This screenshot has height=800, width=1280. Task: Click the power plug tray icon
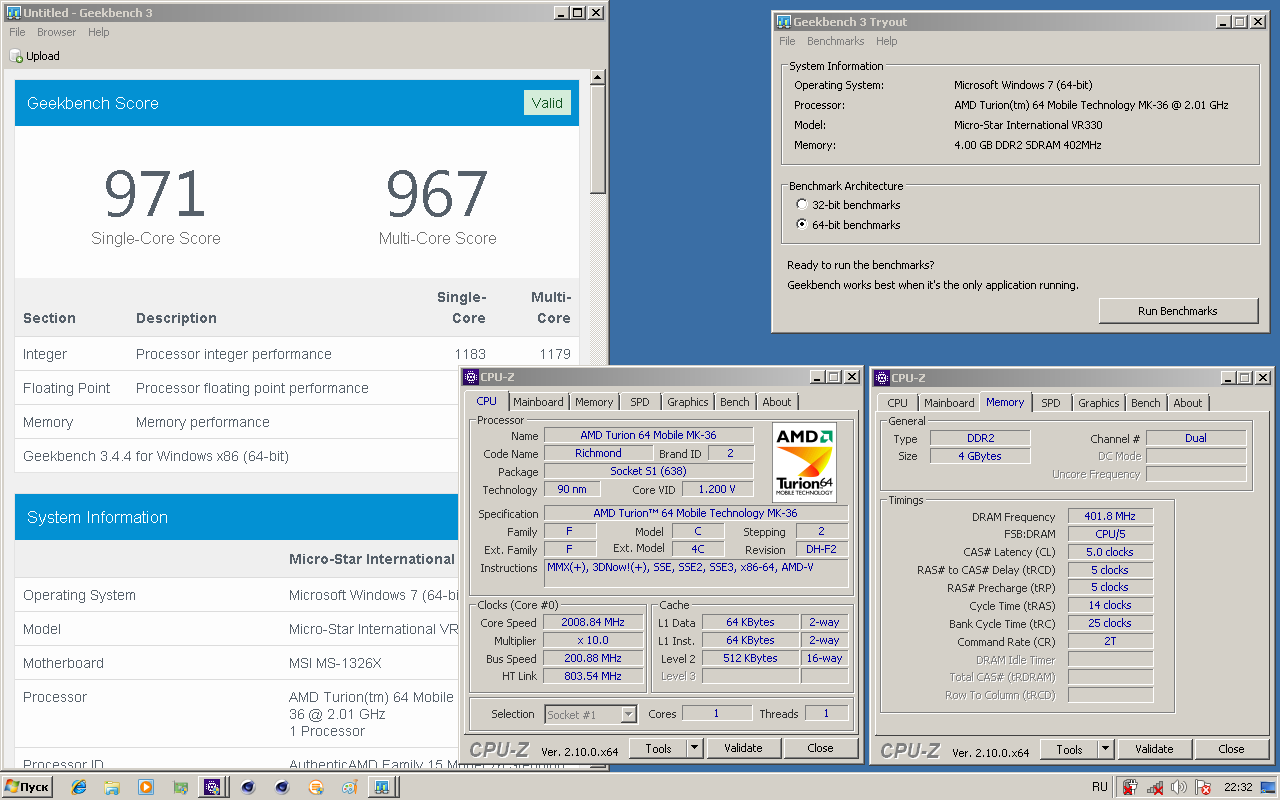[1129, 787]
